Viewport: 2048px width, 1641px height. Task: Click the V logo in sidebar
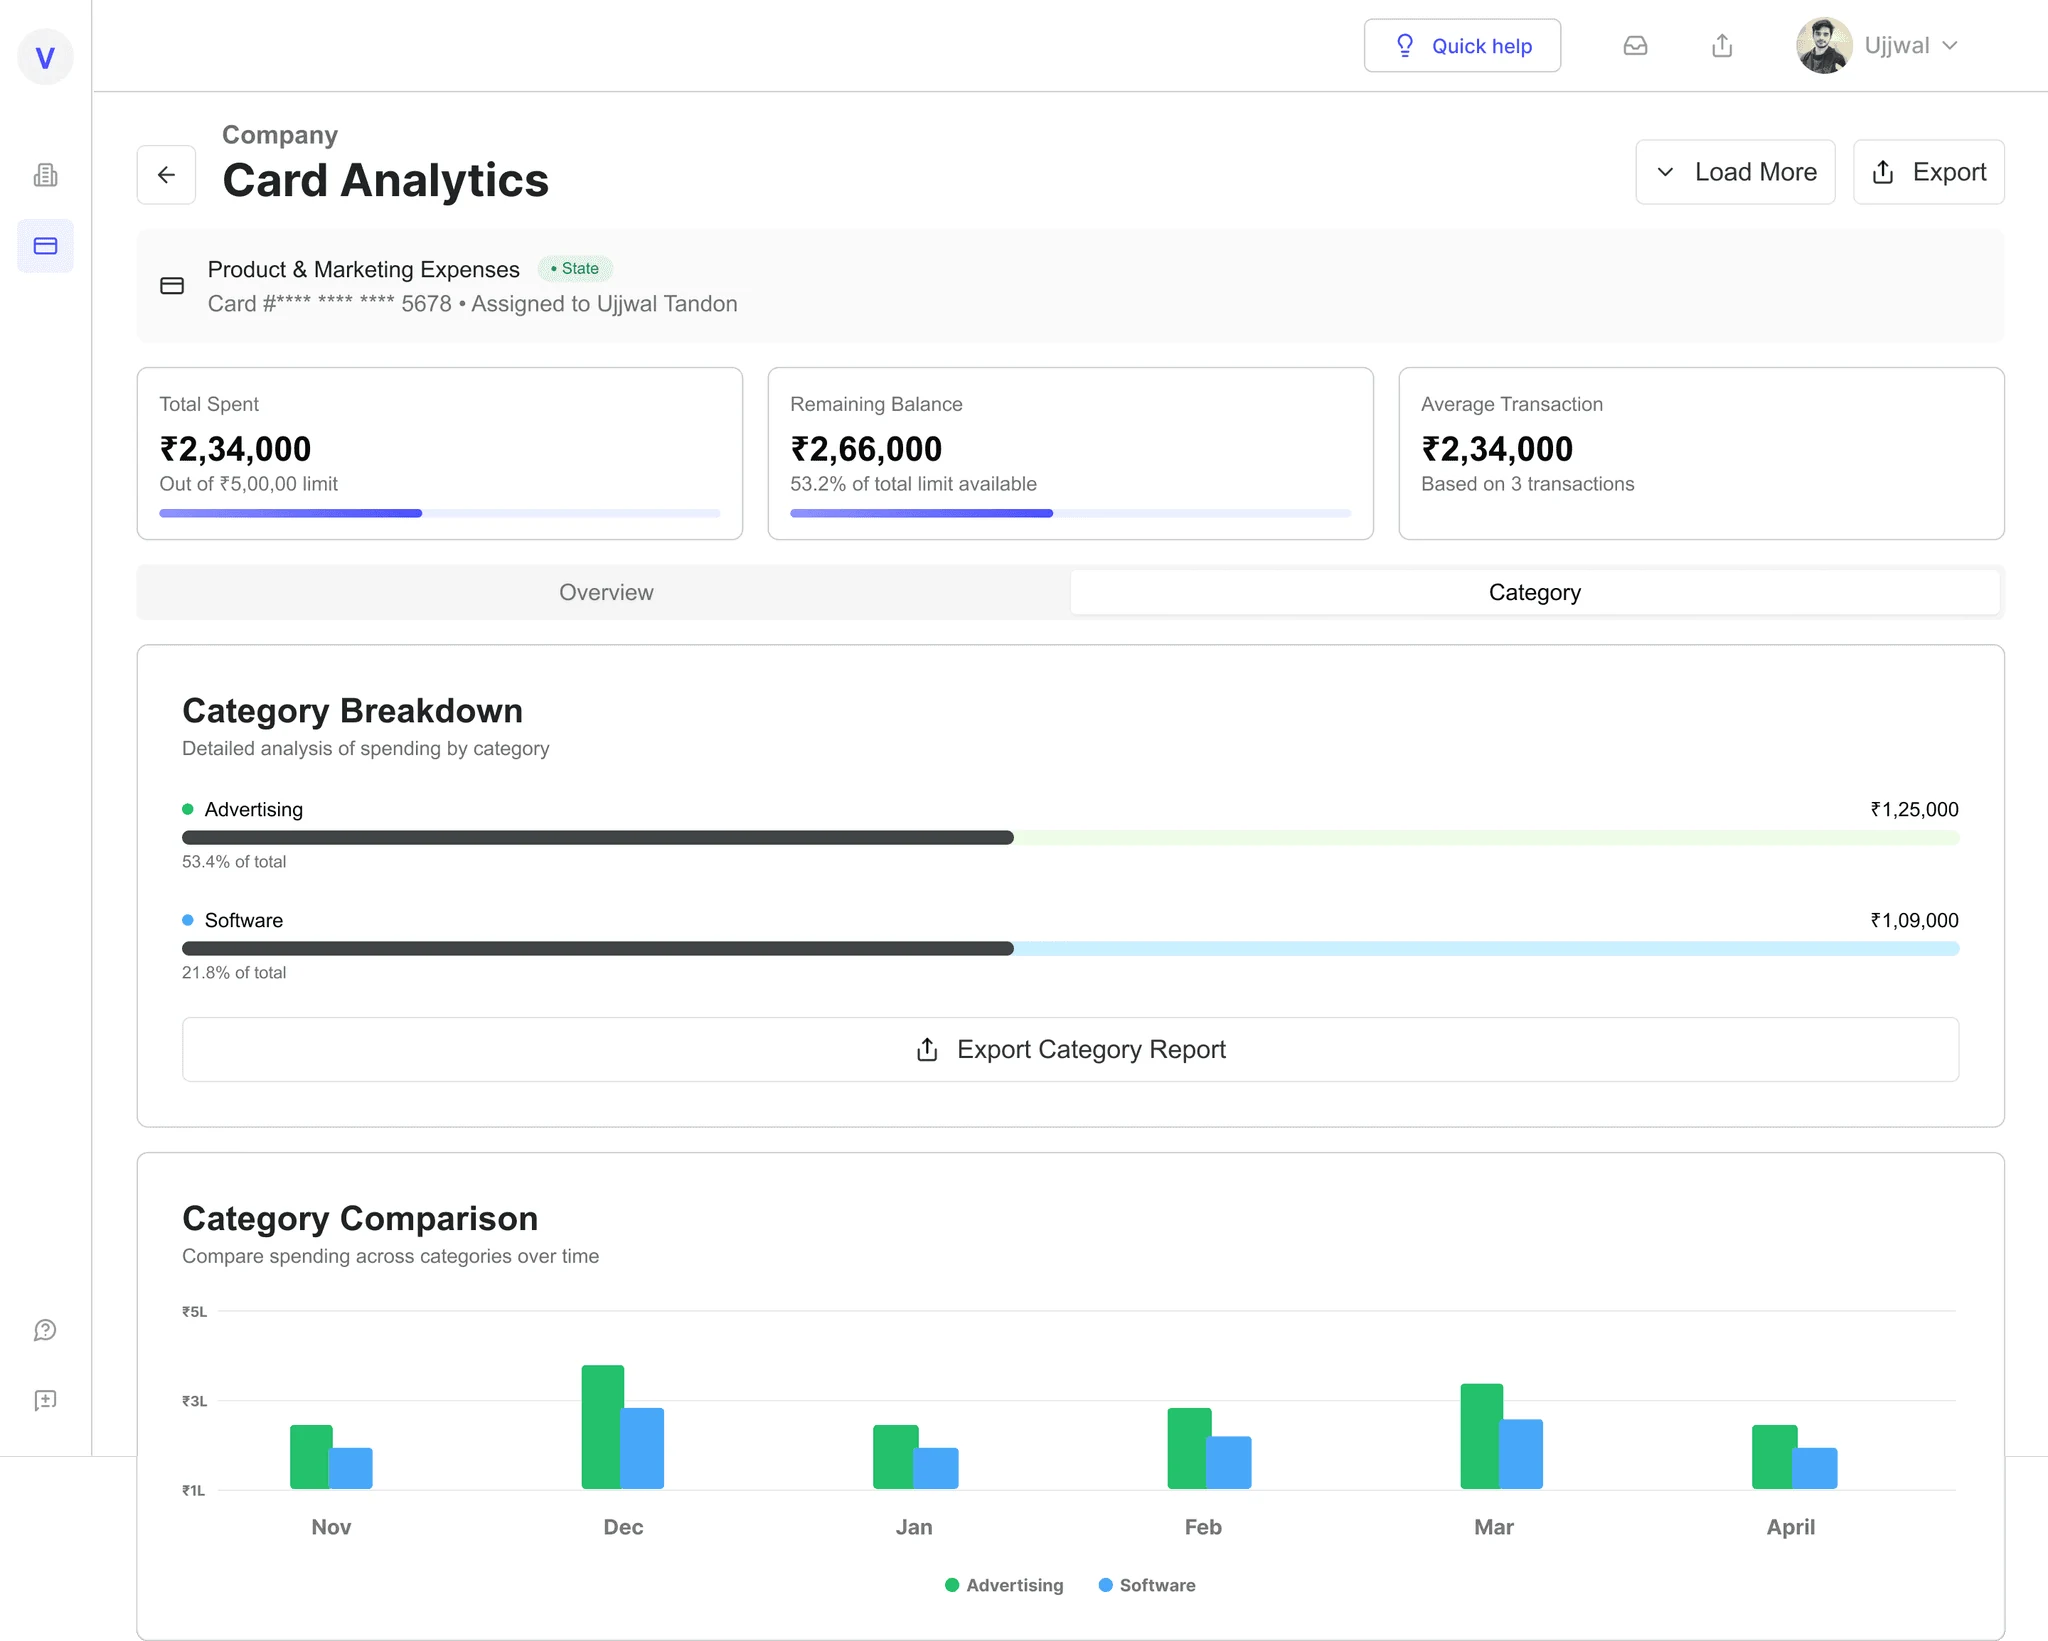[x=45, y=58]
